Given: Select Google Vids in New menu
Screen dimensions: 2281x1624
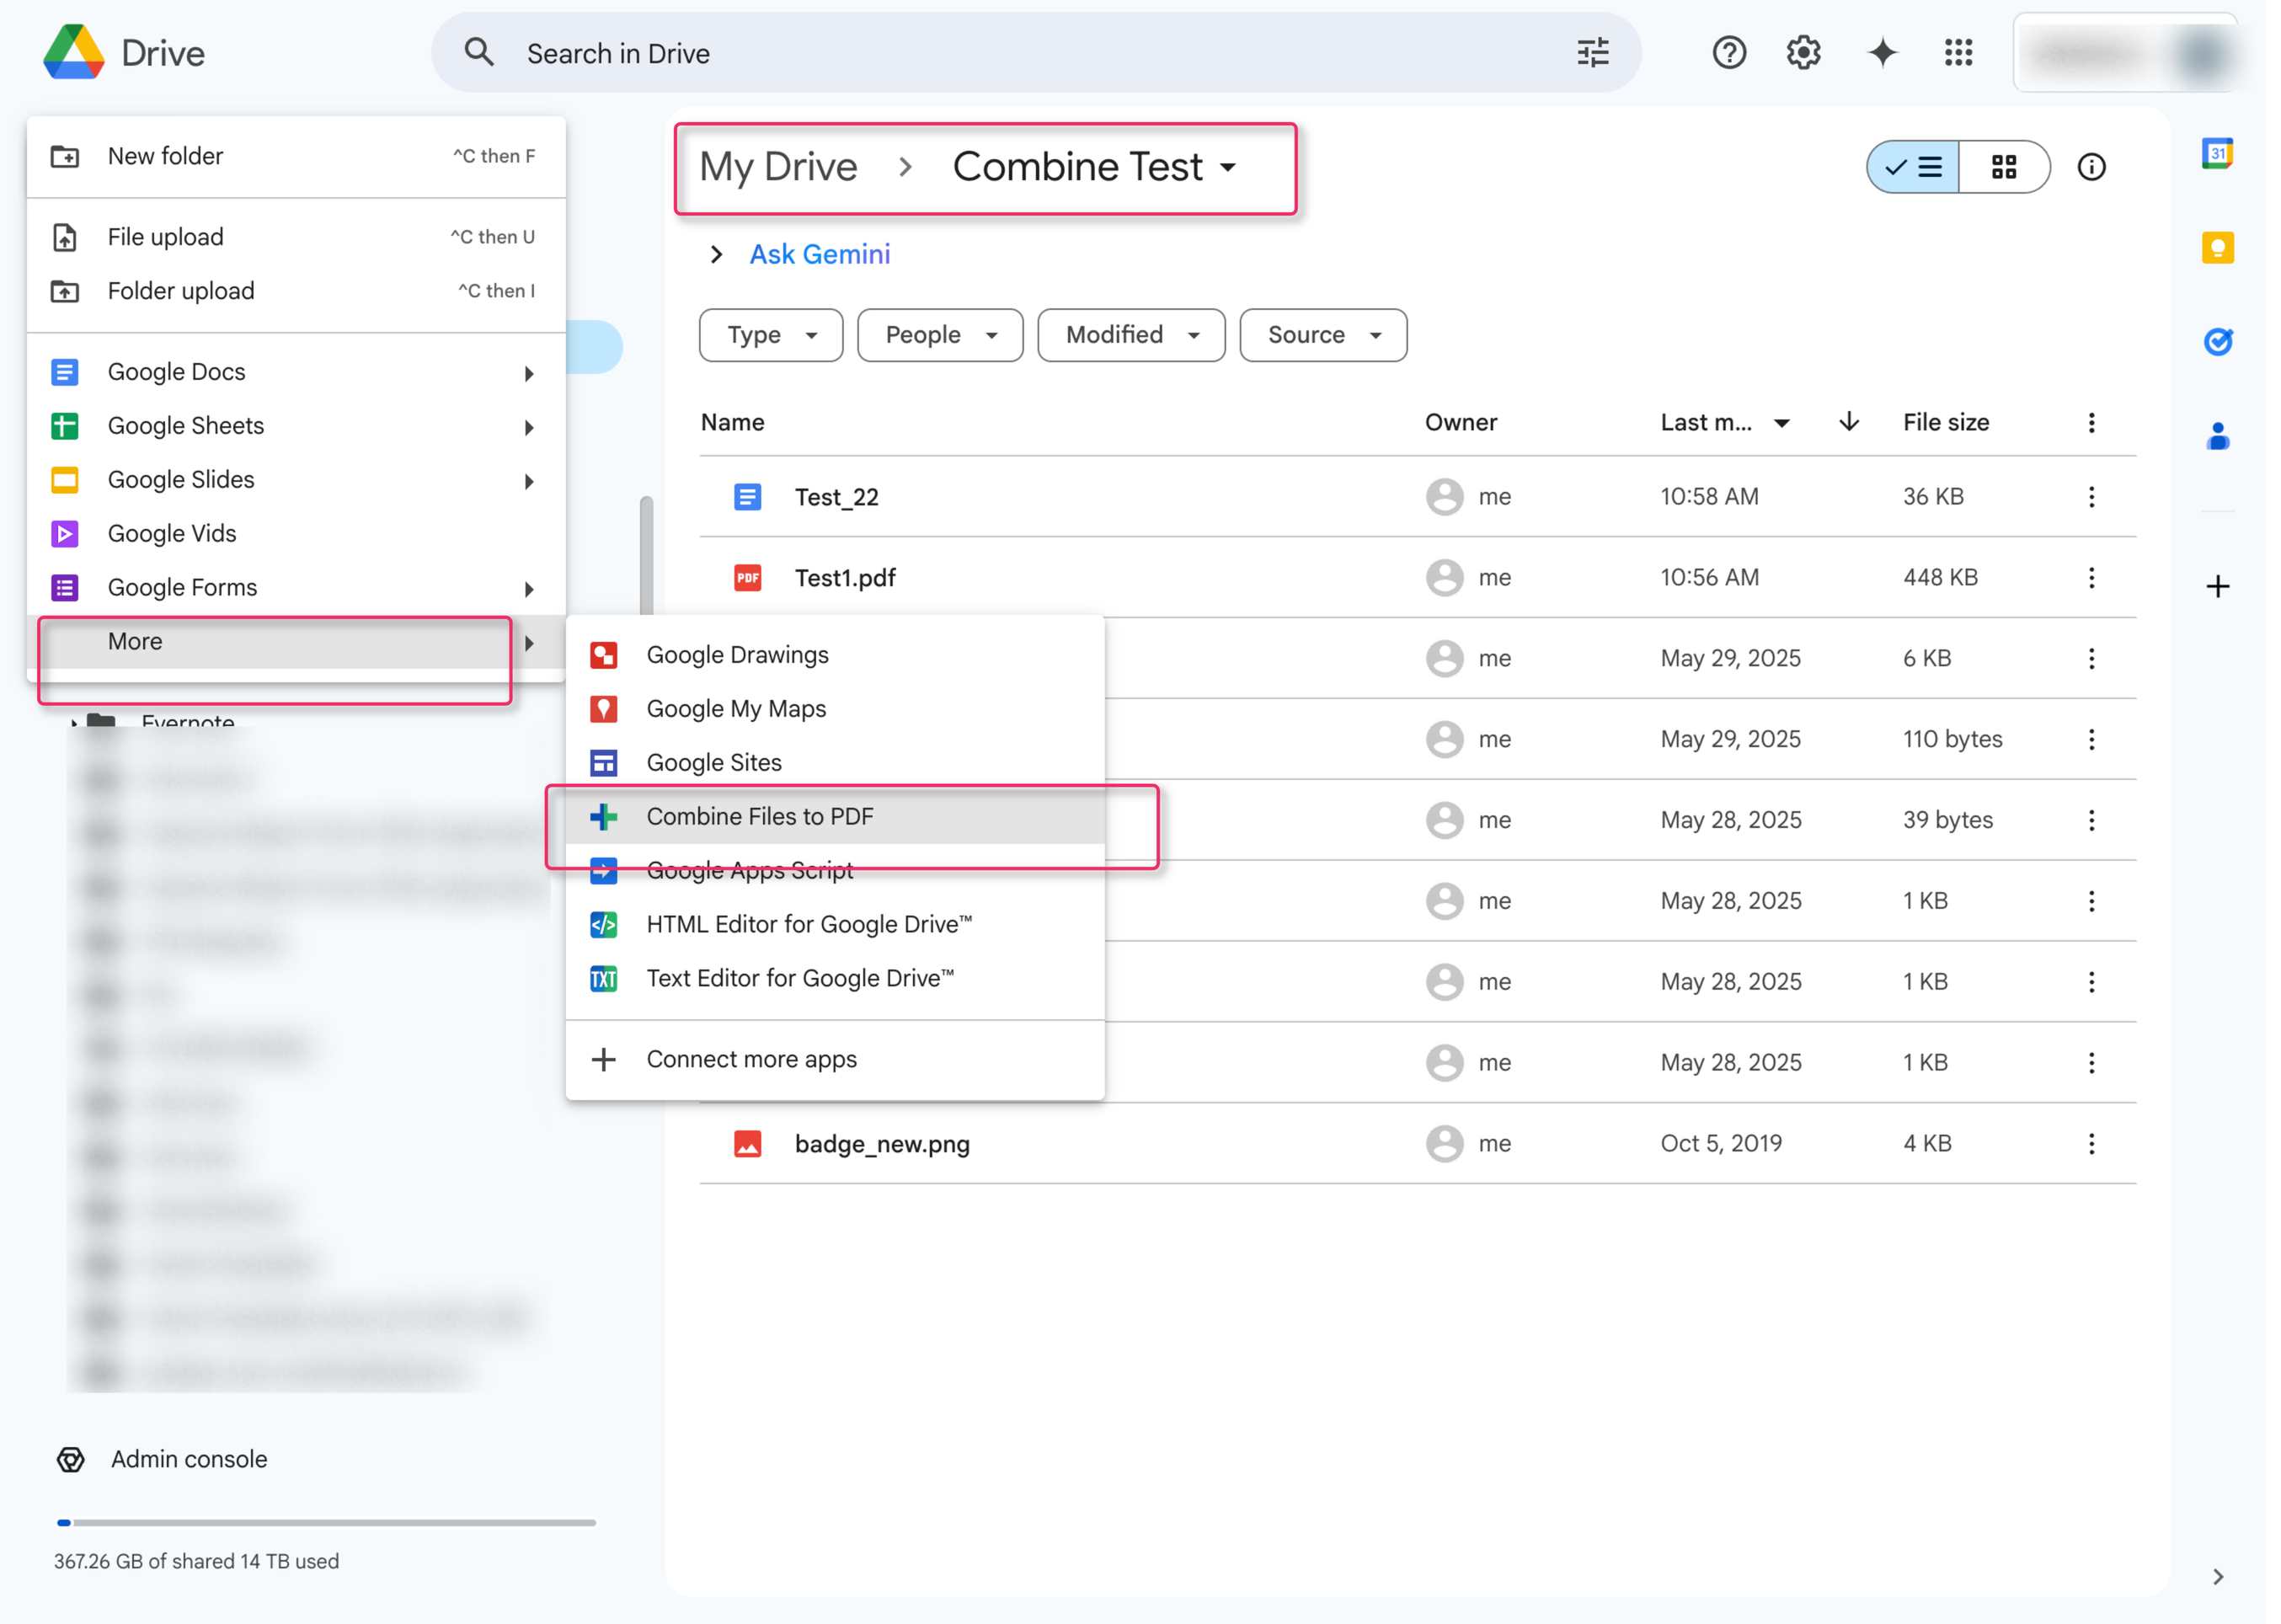Looking at the screenshot, I should [x=296, y=534].
